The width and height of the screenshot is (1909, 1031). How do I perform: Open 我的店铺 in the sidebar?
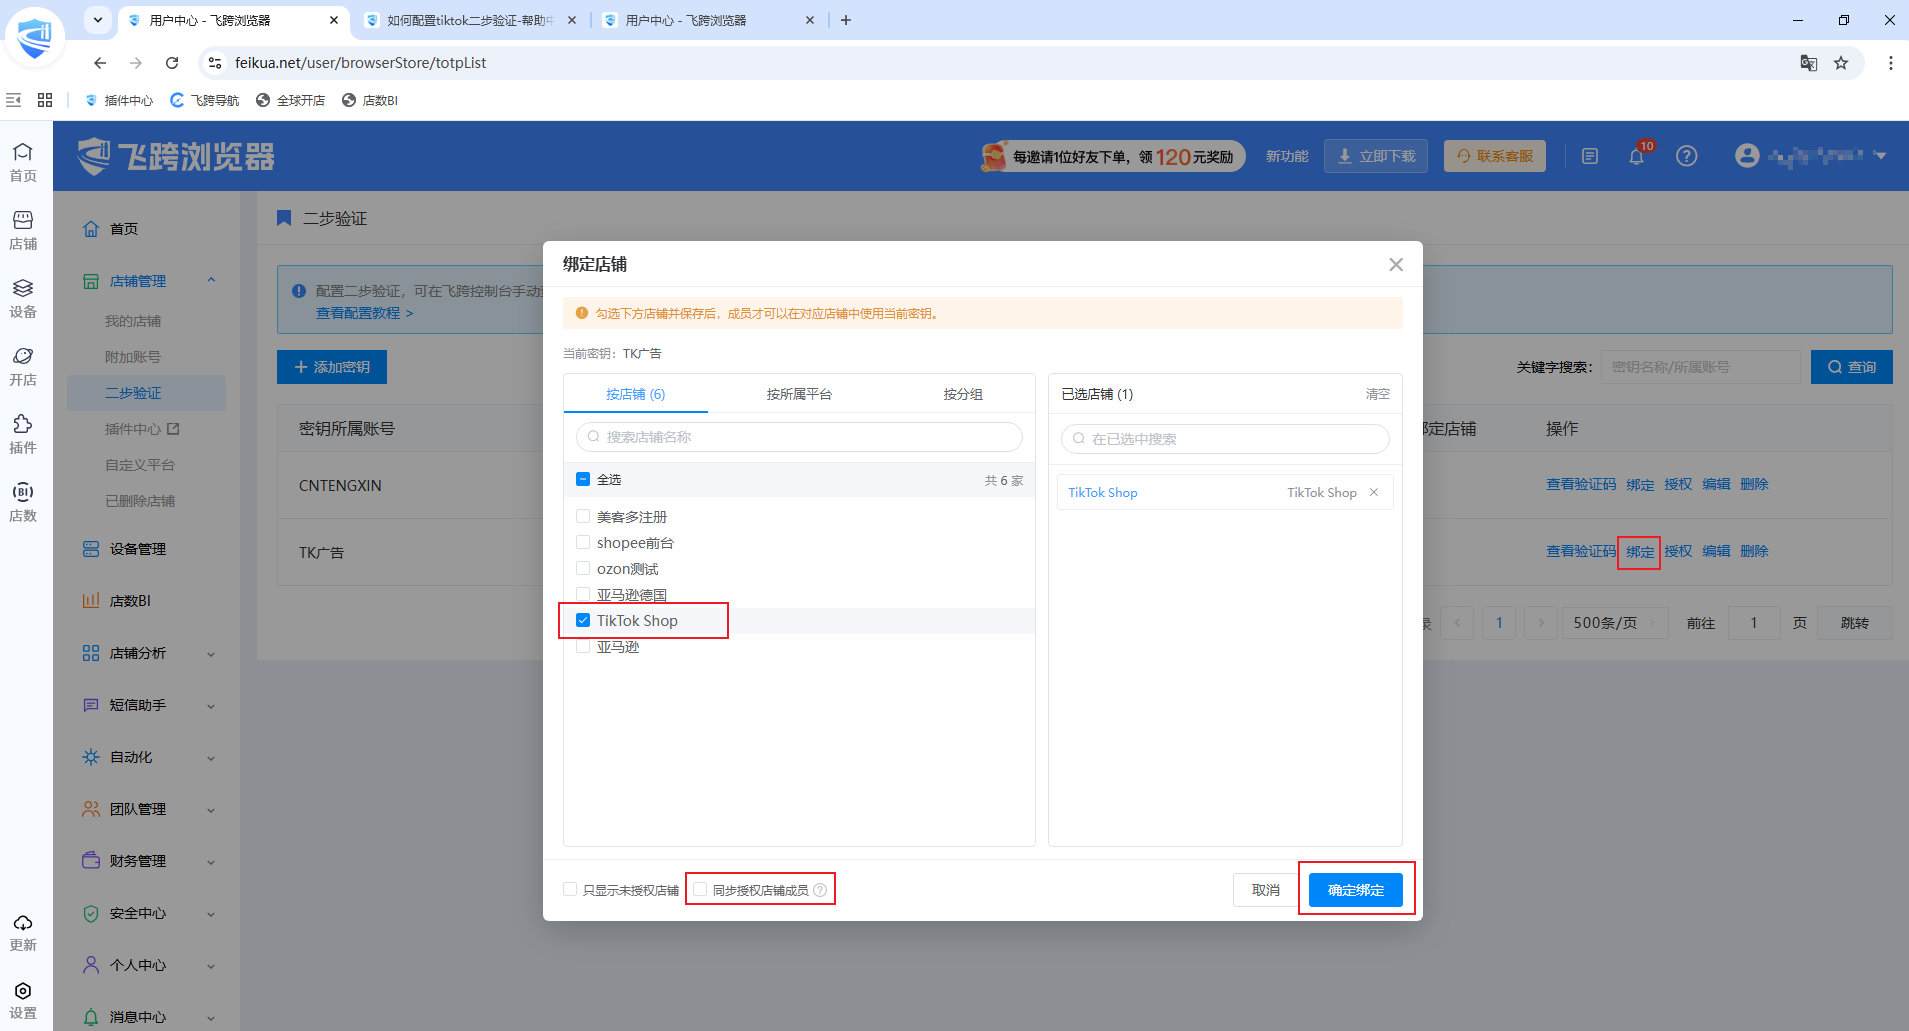133,321
